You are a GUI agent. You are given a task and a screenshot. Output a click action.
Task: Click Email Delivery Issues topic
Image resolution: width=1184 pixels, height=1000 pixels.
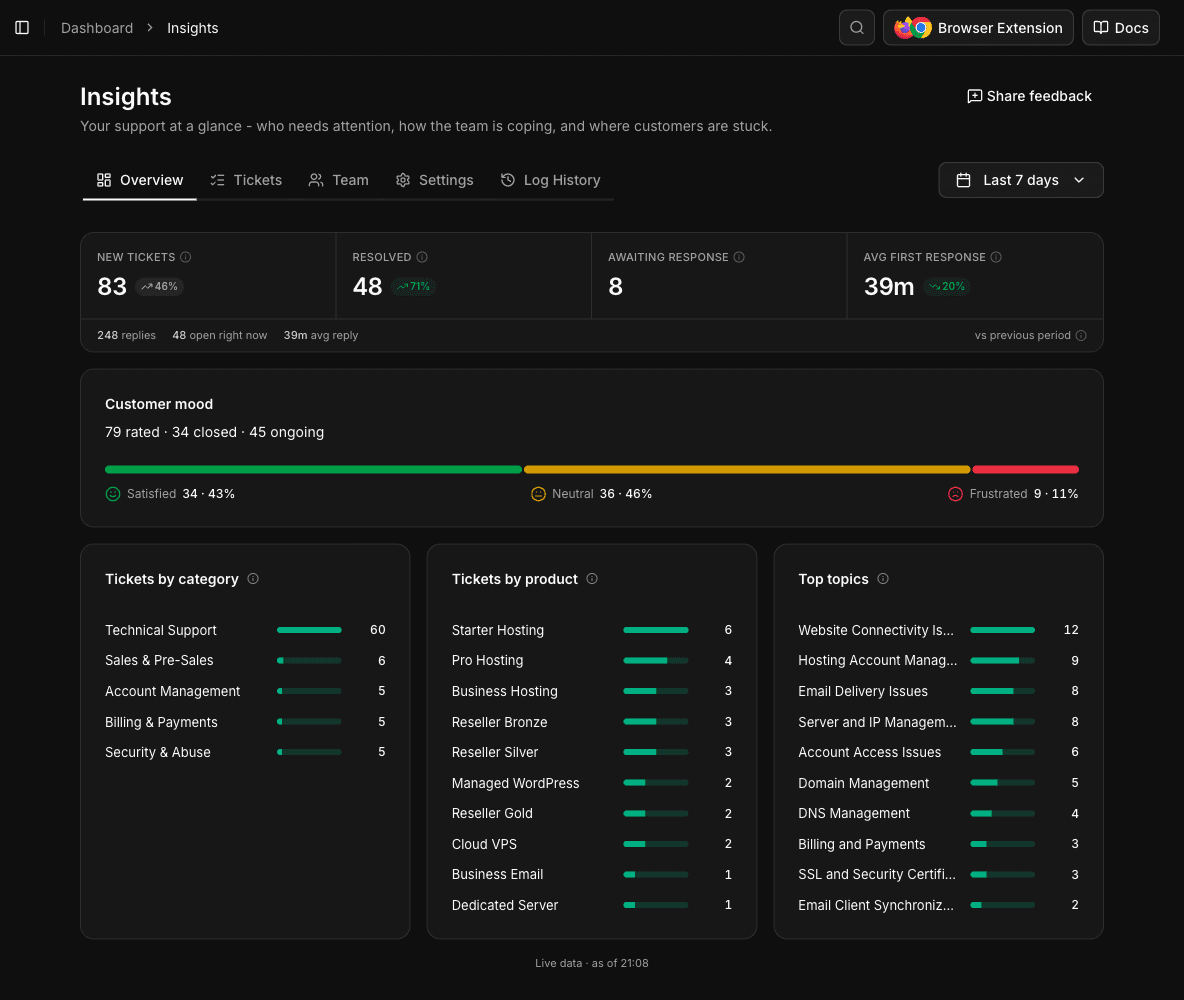(938, 691)
